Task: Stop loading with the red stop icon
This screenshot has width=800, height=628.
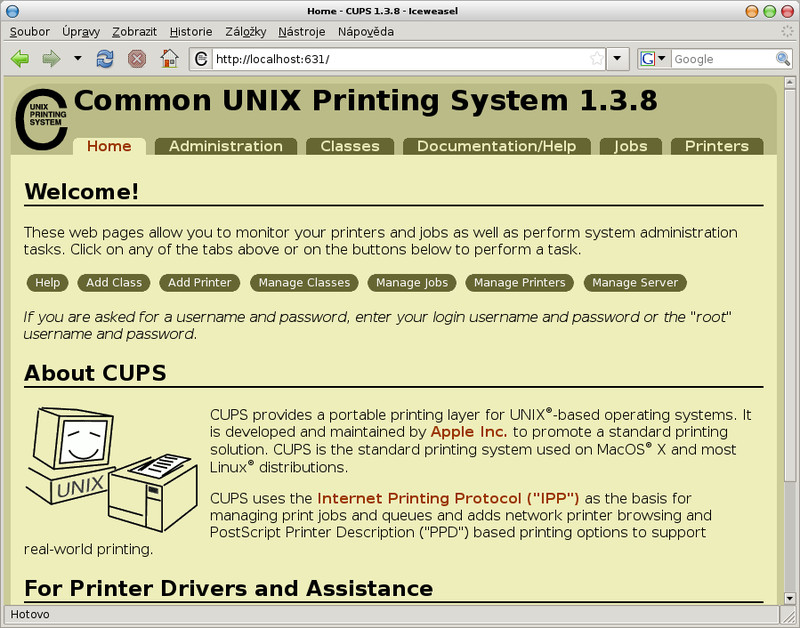Action: pos(137,59)
